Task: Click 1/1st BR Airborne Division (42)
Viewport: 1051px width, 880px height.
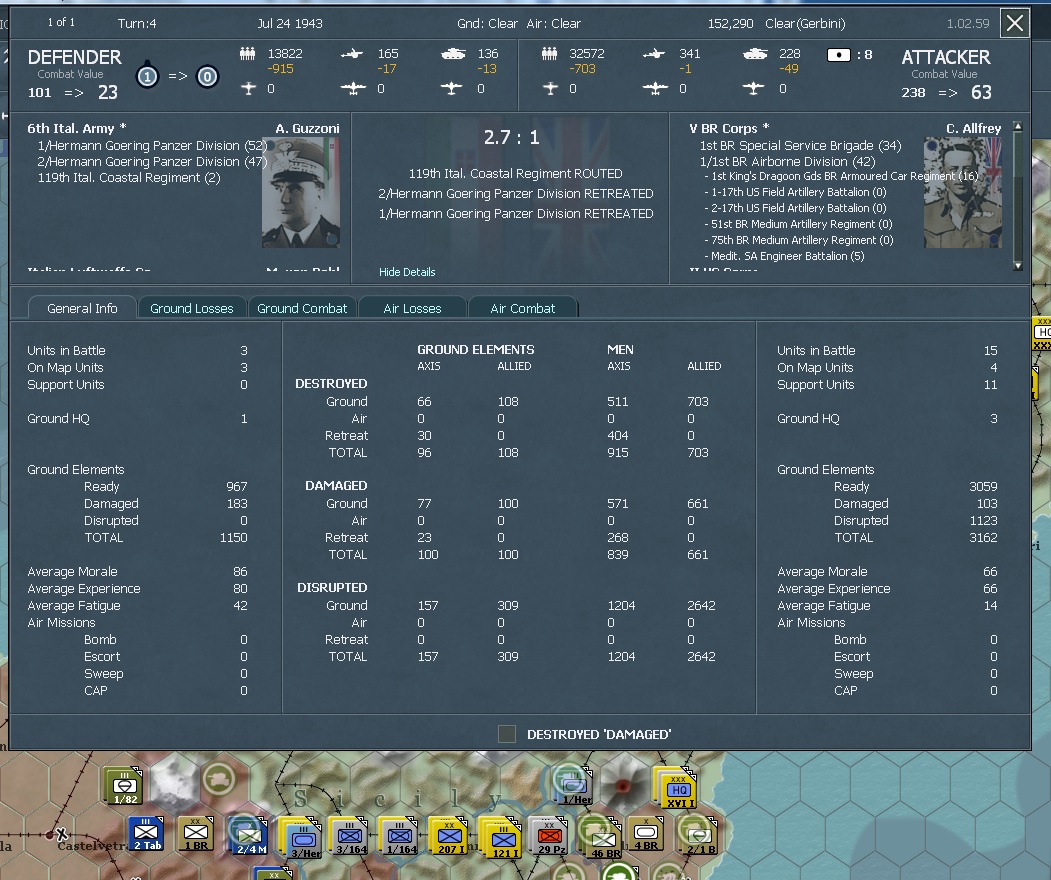Action: tap(788, 162)
